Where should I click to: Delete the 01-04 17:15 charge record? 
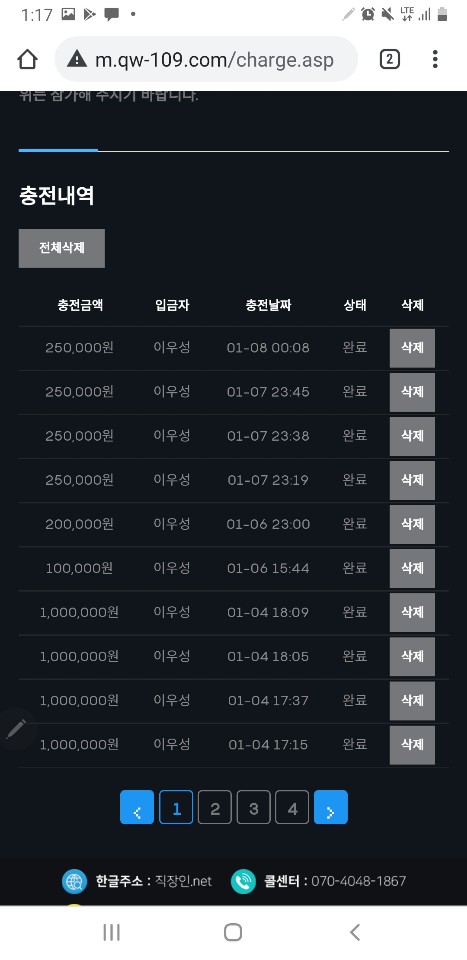(413, 744)
